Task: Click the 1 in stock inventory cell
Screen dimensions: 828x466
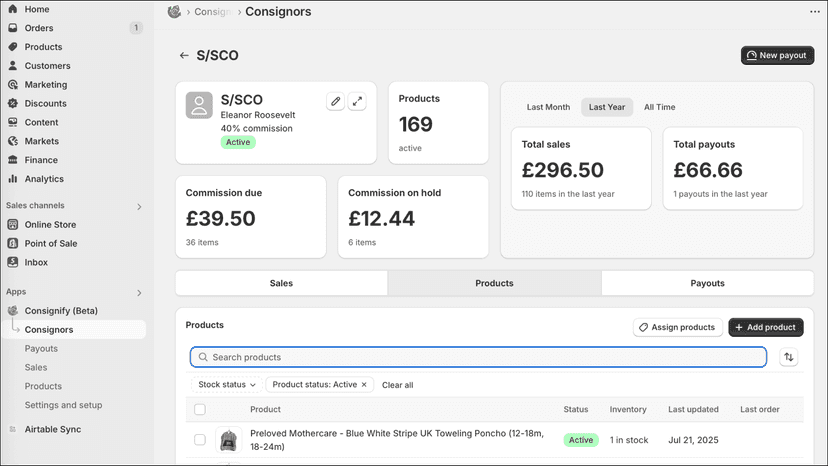Action: tap(629, 440)
